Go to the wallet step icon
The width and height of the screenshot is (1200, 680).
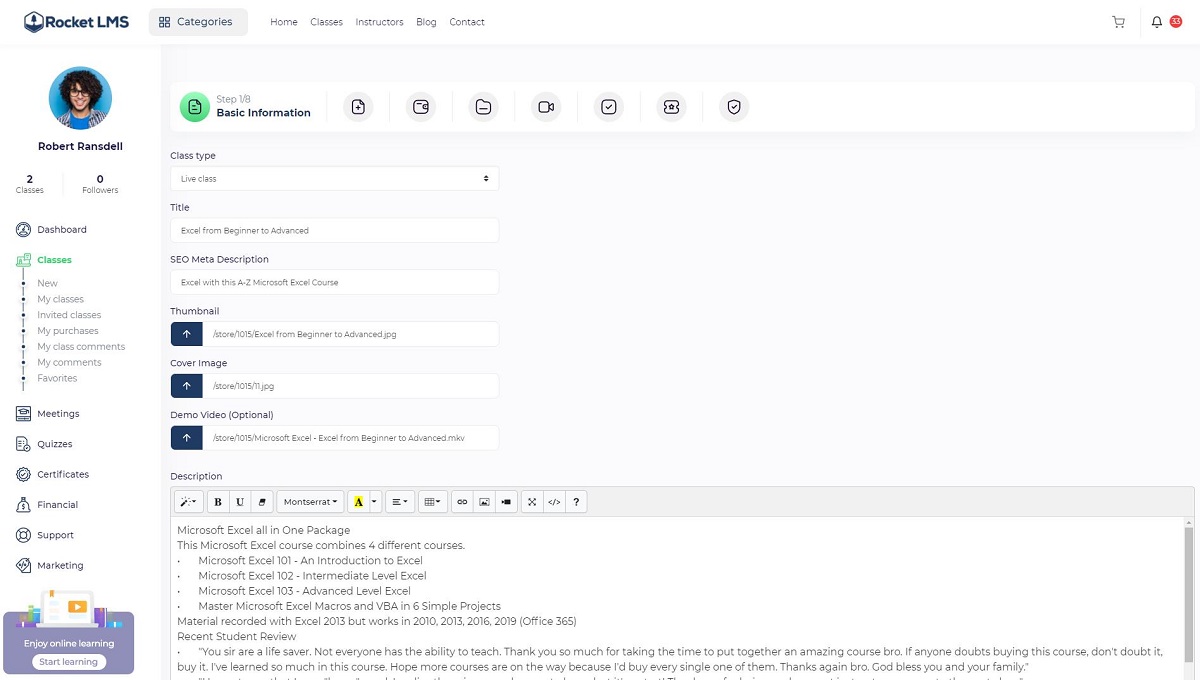[421, 107]
